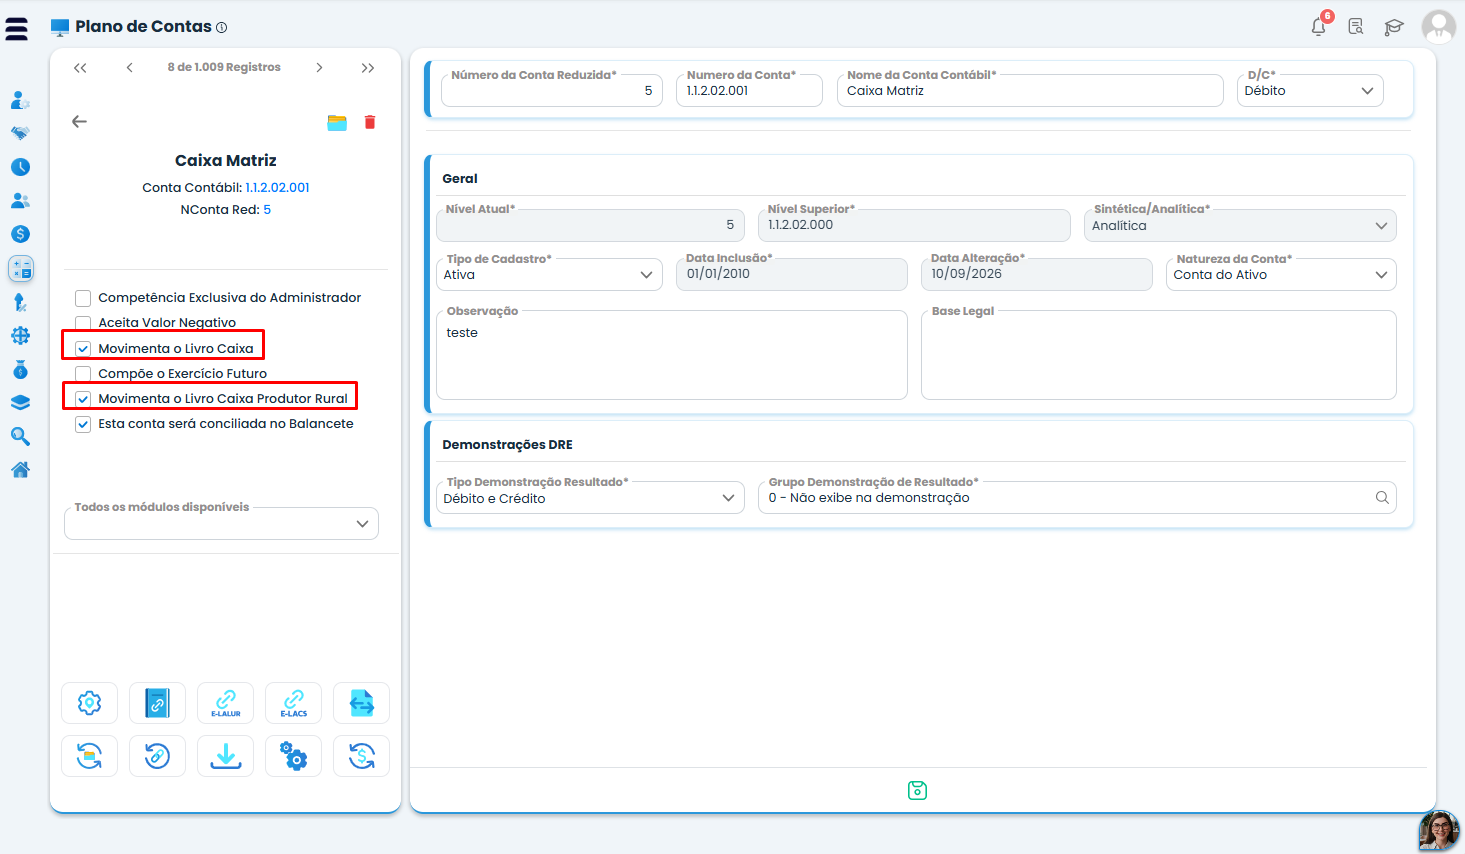This screenshot has height=854, width=1465.
Task: Go to the home icon in sidebar
Action: [x=20, y=470]
